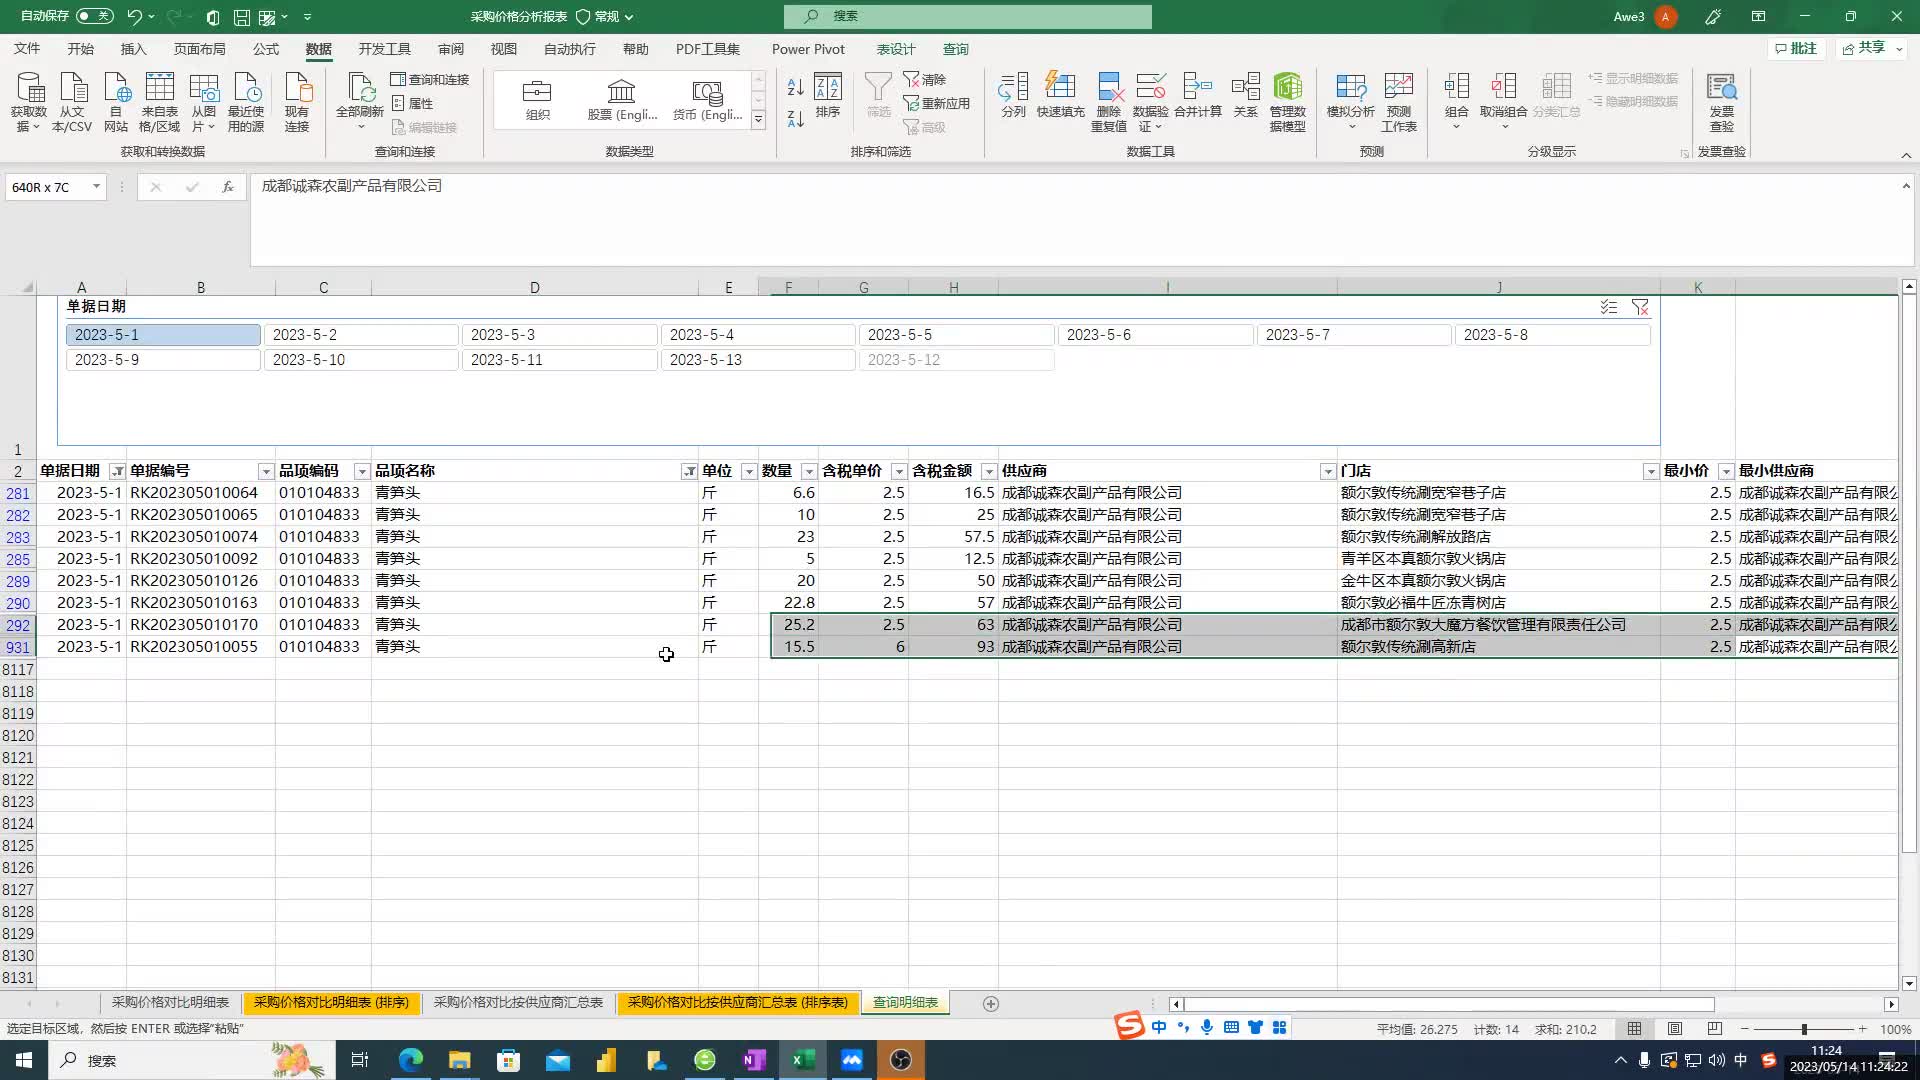Image resolution: width=1920 pixels, height=1080 pixels.
Task: Click the zoom in plus button
Action: click(1863, 1029)
